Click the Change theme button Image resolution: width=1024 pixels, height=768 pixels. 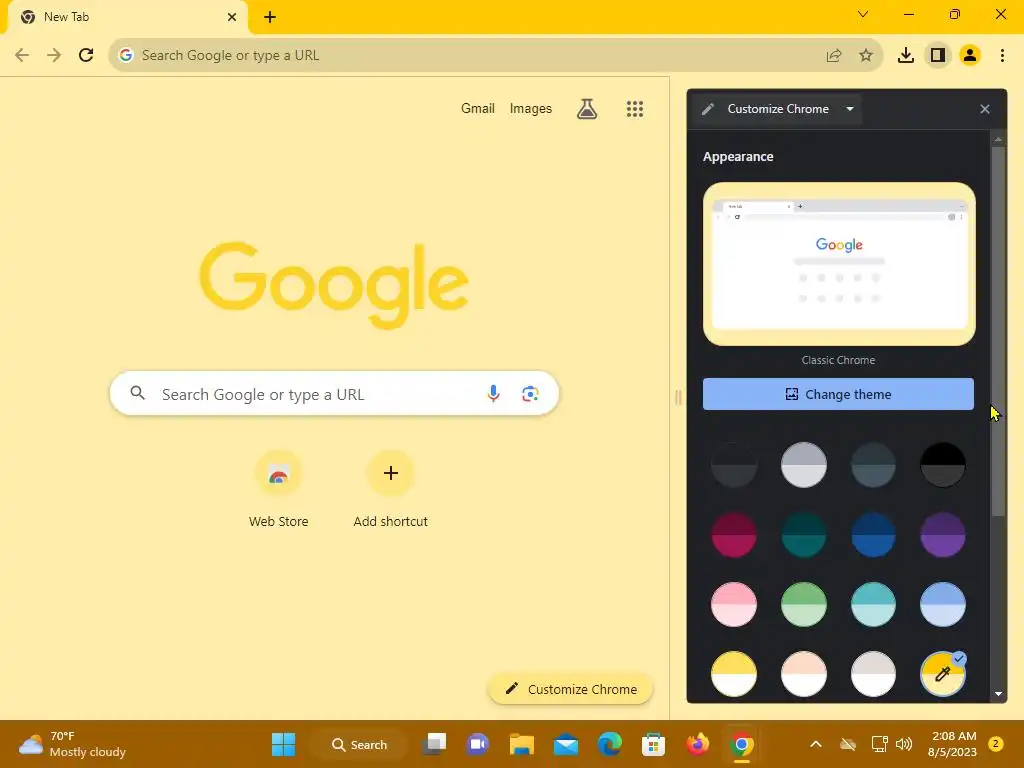(x=838, y=394)
